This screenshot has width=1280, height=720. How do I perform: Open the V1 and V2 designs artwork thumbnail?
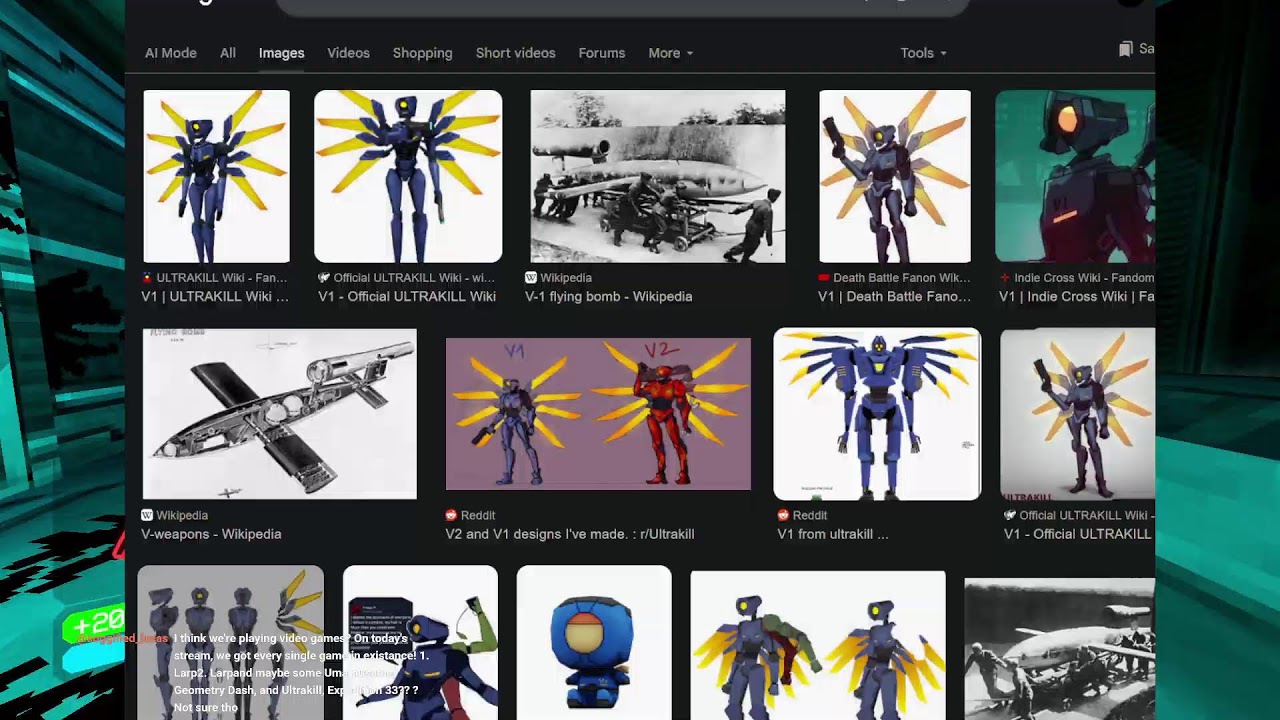click(x=598, y=414)
